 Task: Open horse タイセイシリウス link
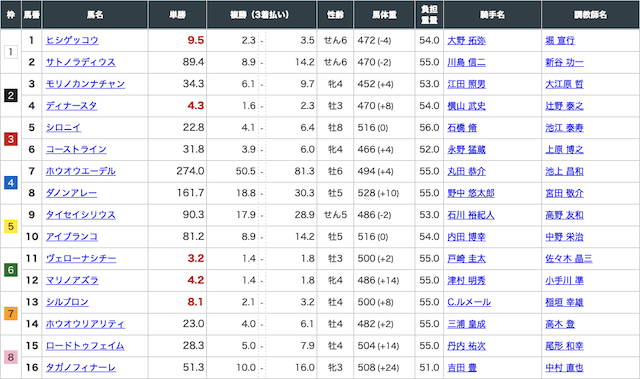pos(80,215)
